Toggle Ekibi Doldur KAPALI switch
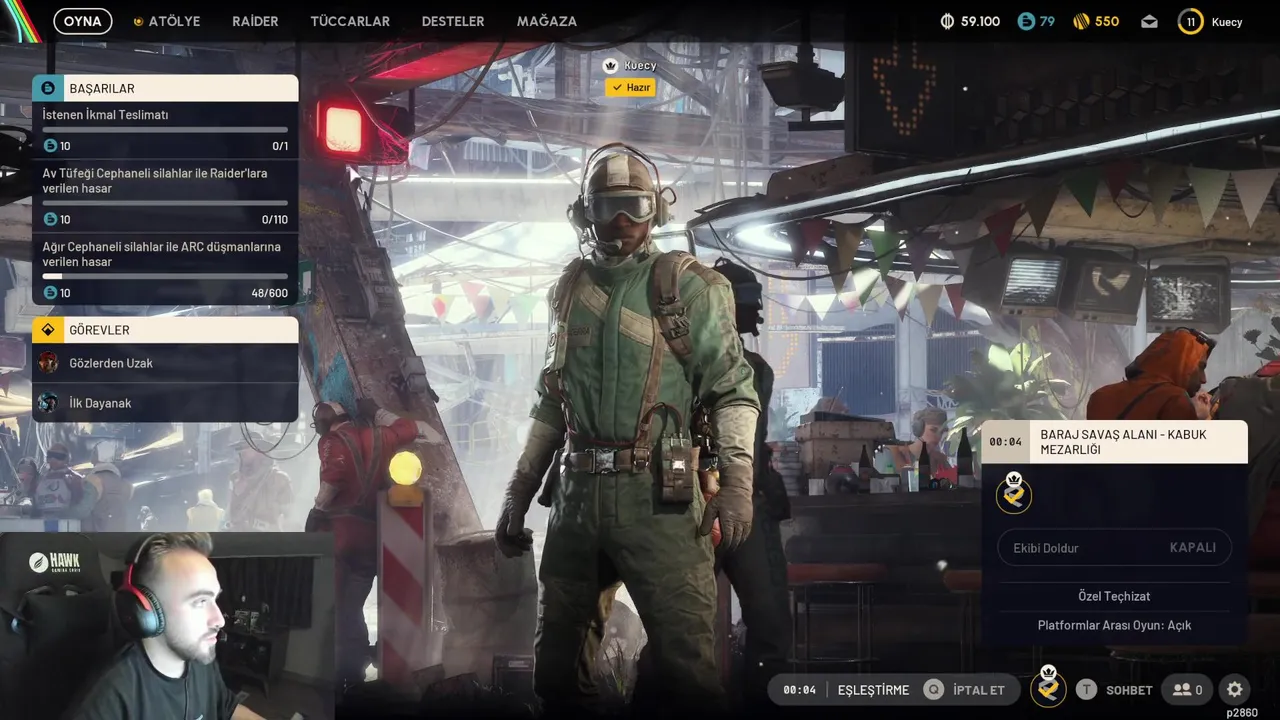The image size is (1280, 720). point(1115,548)
